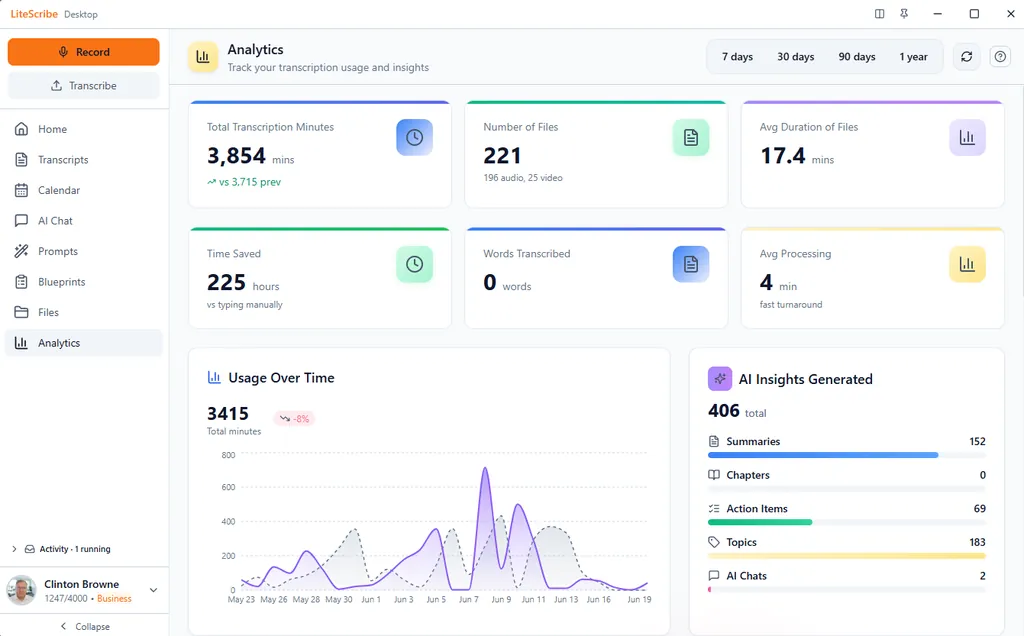
Task: Click the AI Insights Generated sparkle icon
Action: pyautogui.click(x=720, y=379)
